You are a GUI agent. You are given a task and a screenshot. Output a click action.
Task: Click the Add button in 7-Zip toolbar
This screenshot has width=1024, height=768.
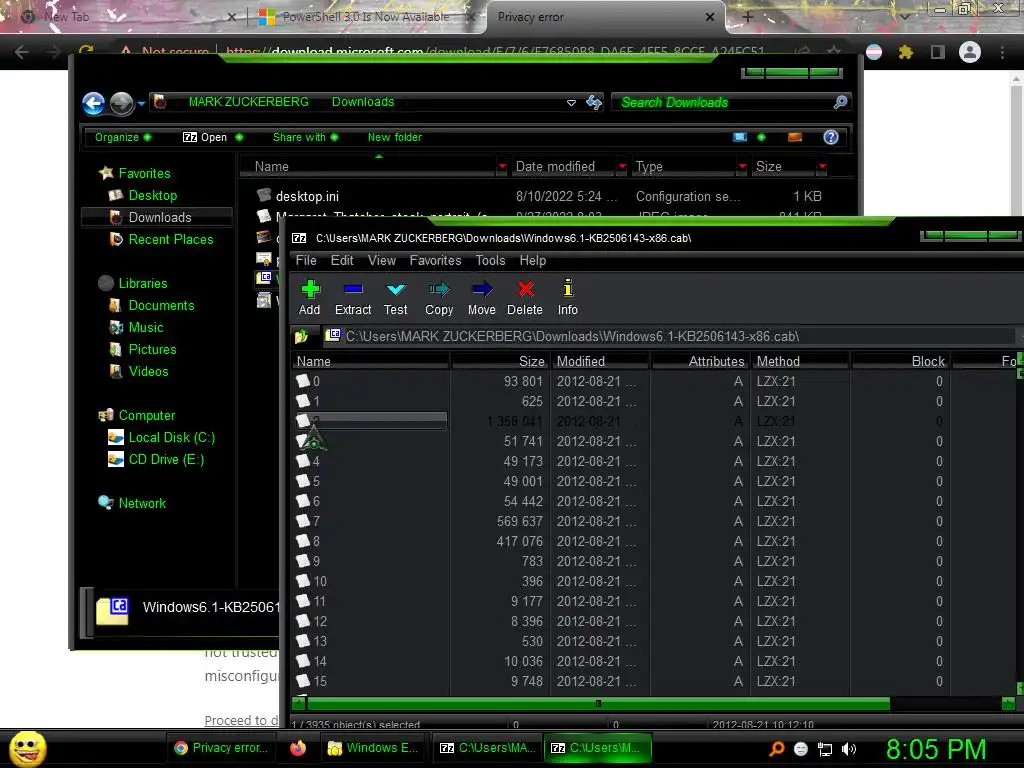click(310, 297)
